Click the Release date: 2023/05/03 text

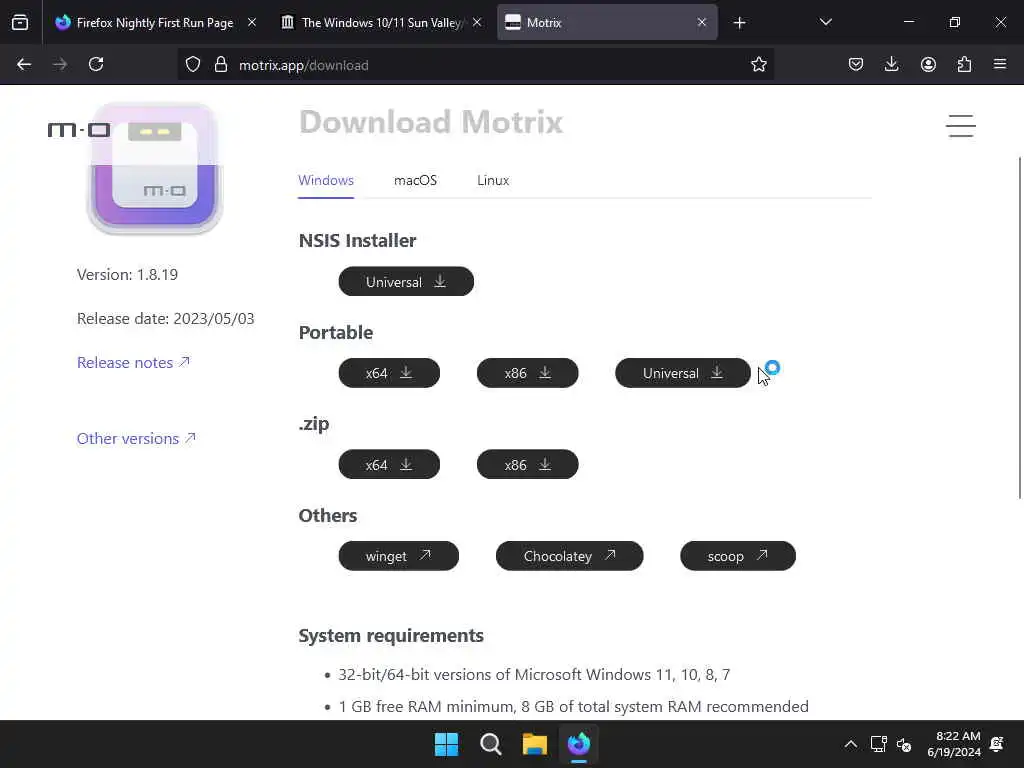tap(166, 319)
